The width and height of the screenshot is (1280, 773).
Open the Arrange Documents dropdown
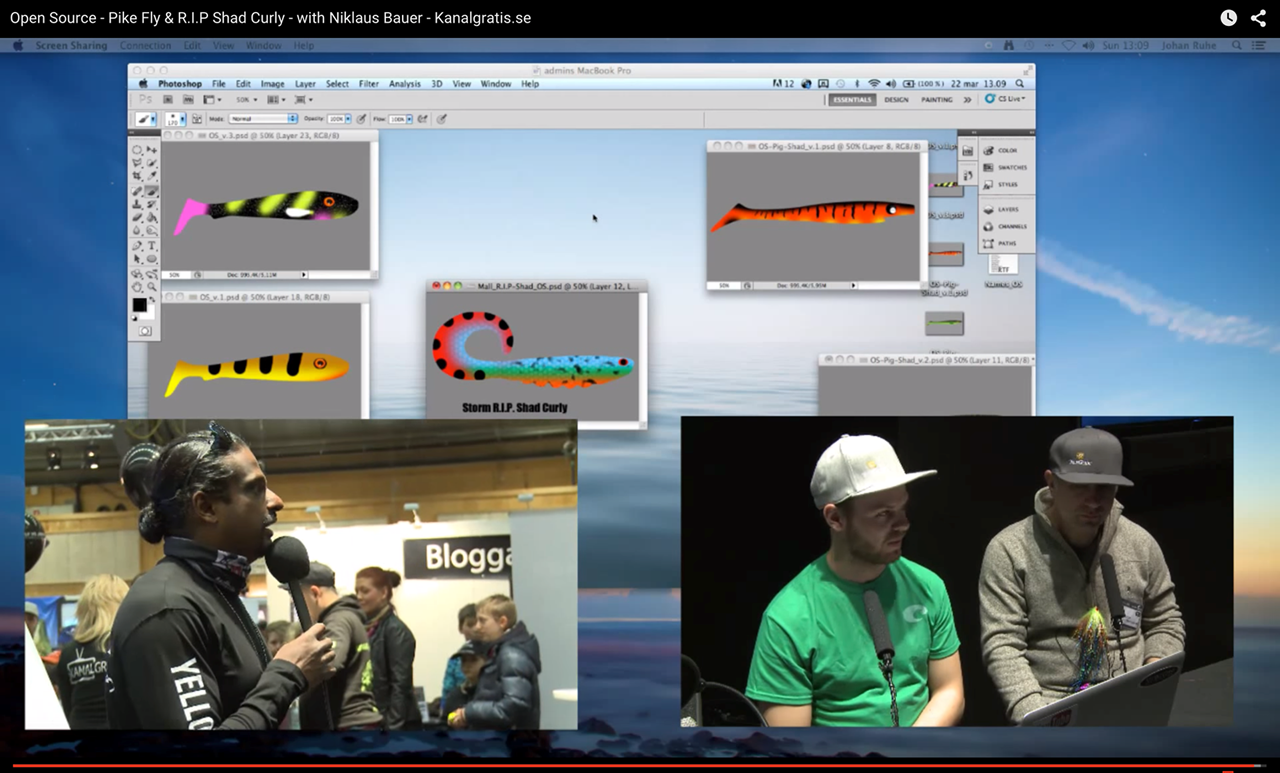277,100
